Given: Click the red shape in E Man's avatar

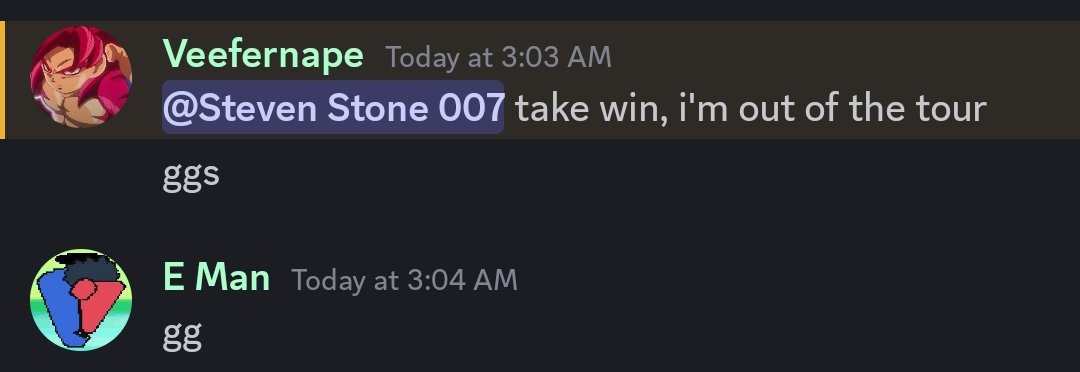Looking at the screenshot, I should [94, 301].
